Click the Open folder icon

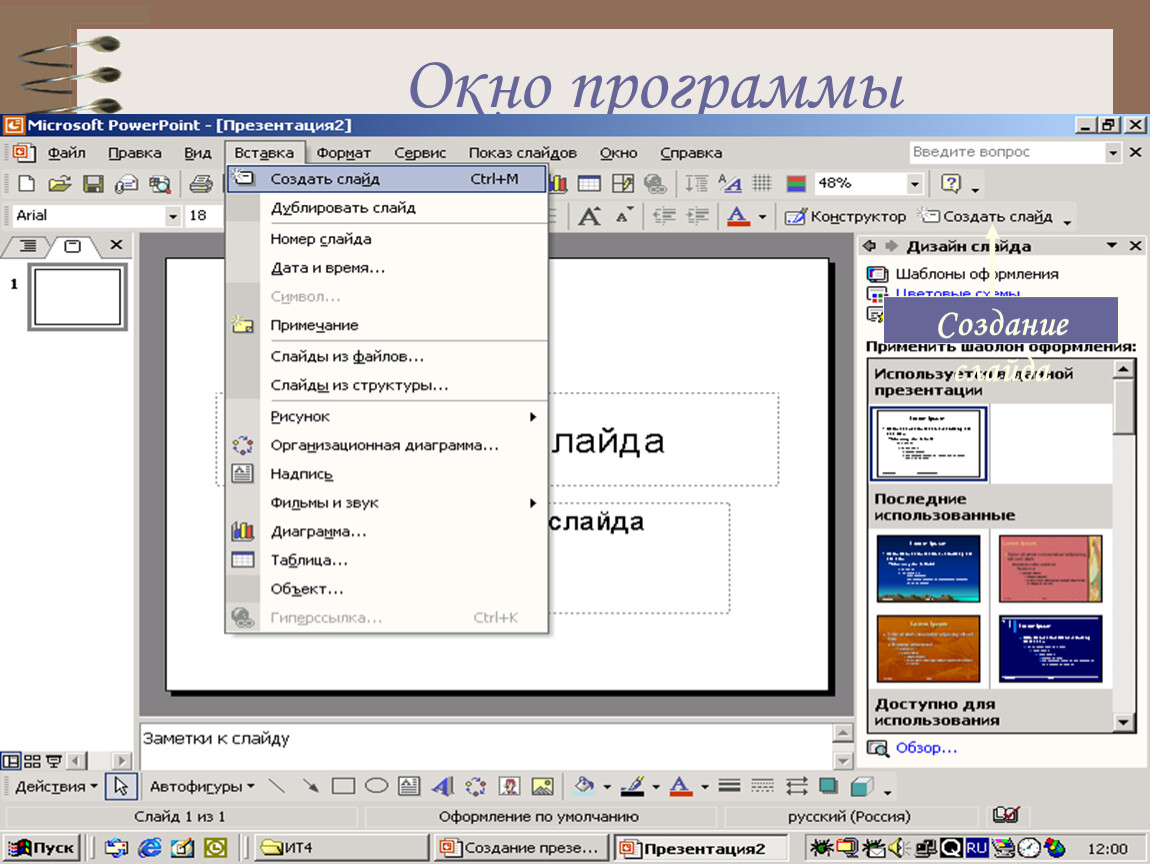click(59, 183)
